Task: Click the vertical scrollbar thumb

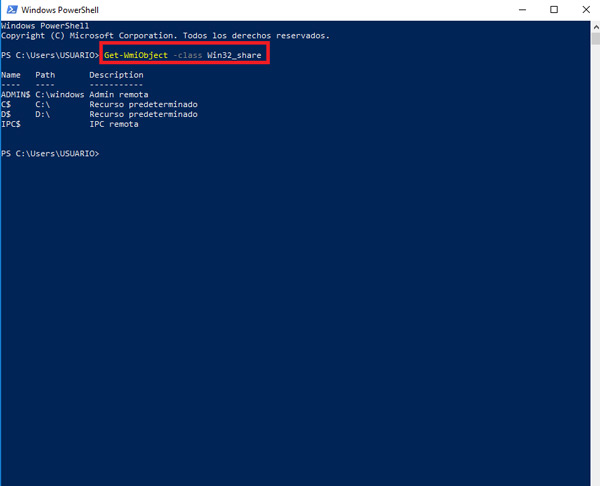Action: [596, 39]
